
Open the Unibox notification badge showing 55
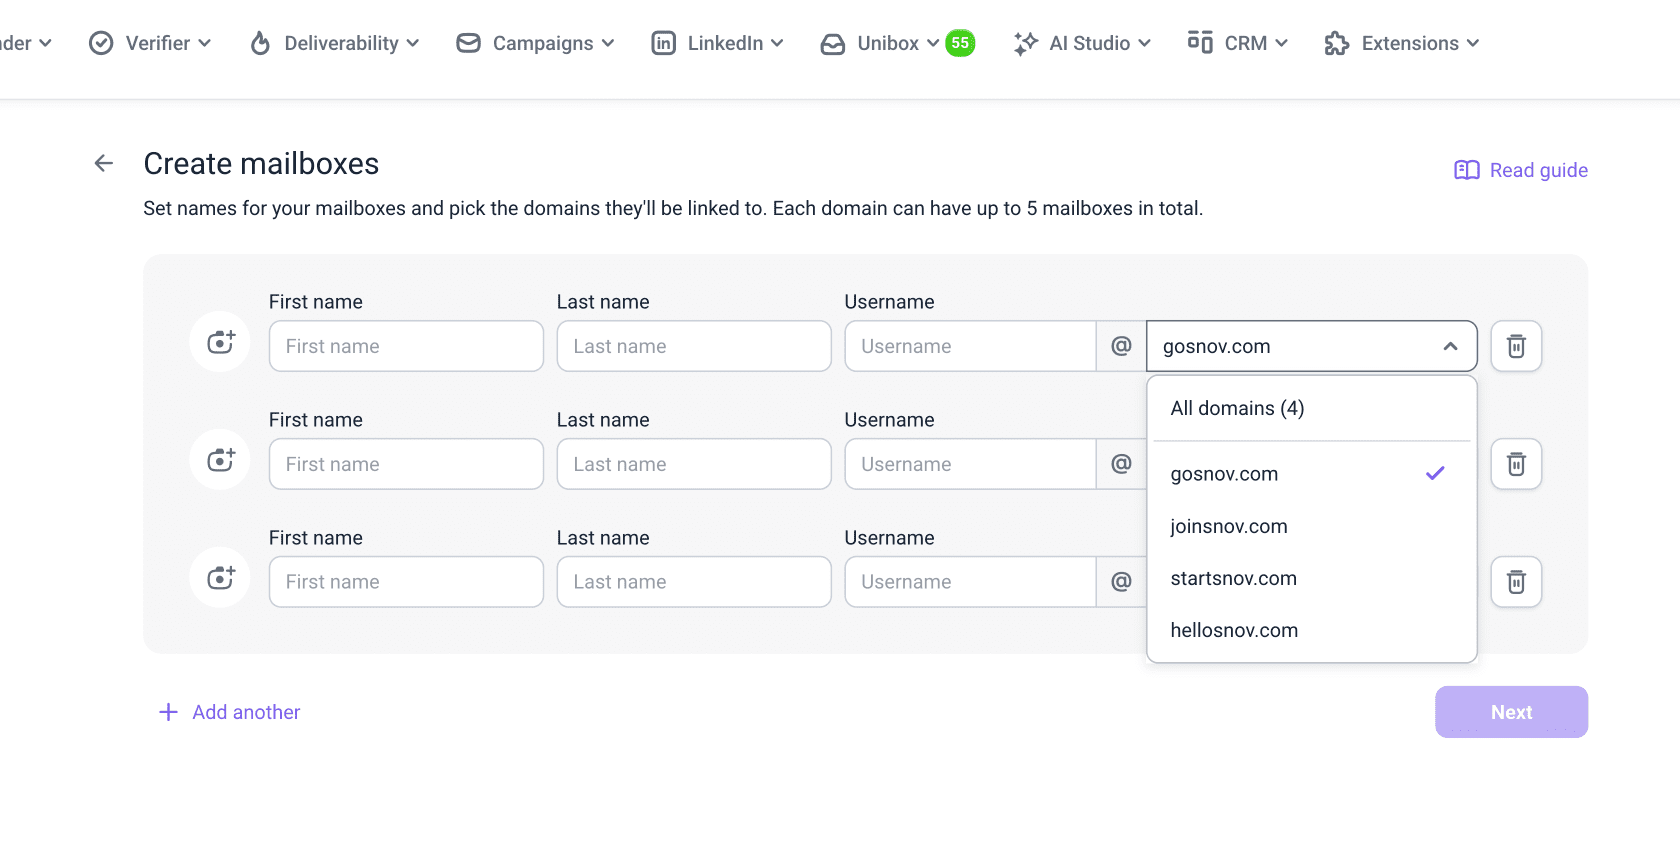click(x=960, y=43)
